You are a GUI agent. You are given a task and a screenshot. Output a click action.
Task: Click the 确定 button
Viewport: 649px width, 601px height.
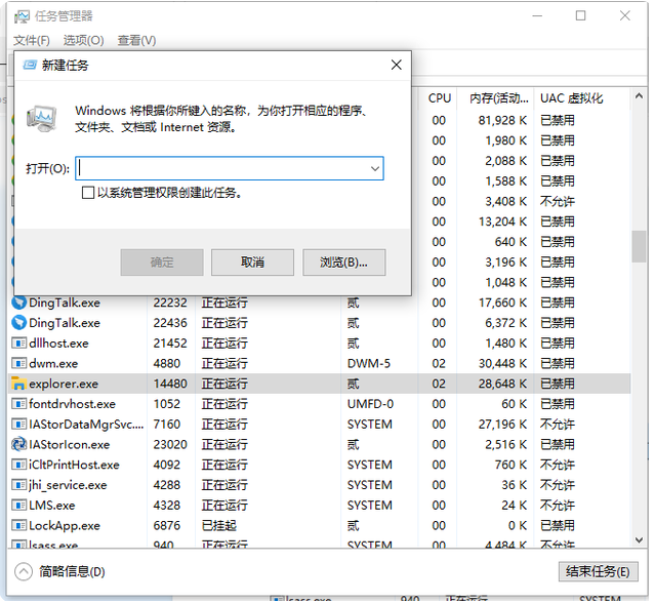click(162, 262)
